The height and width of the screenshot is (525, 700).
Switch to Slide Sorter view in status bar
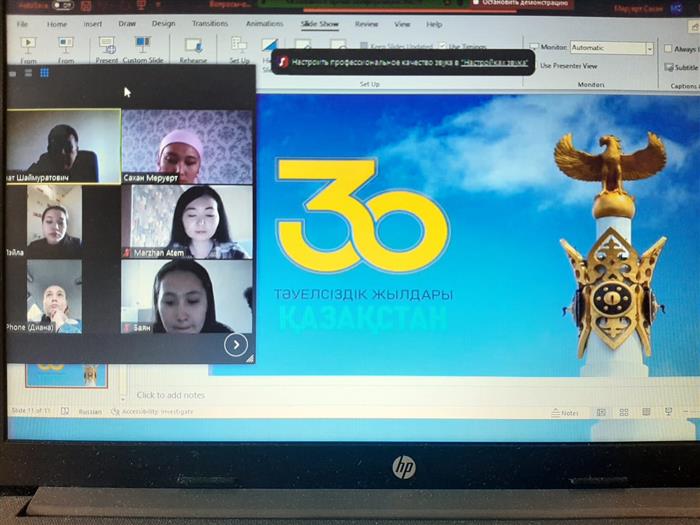pos(622,412)
